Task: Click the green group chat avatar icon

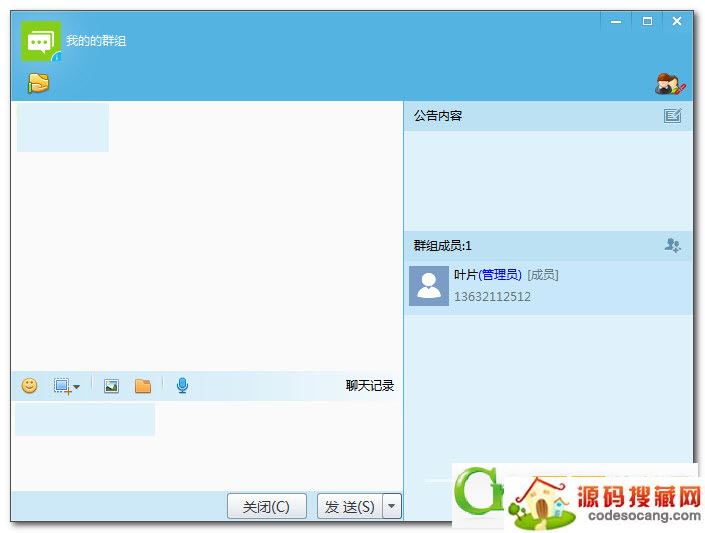Action: [41, 41]
